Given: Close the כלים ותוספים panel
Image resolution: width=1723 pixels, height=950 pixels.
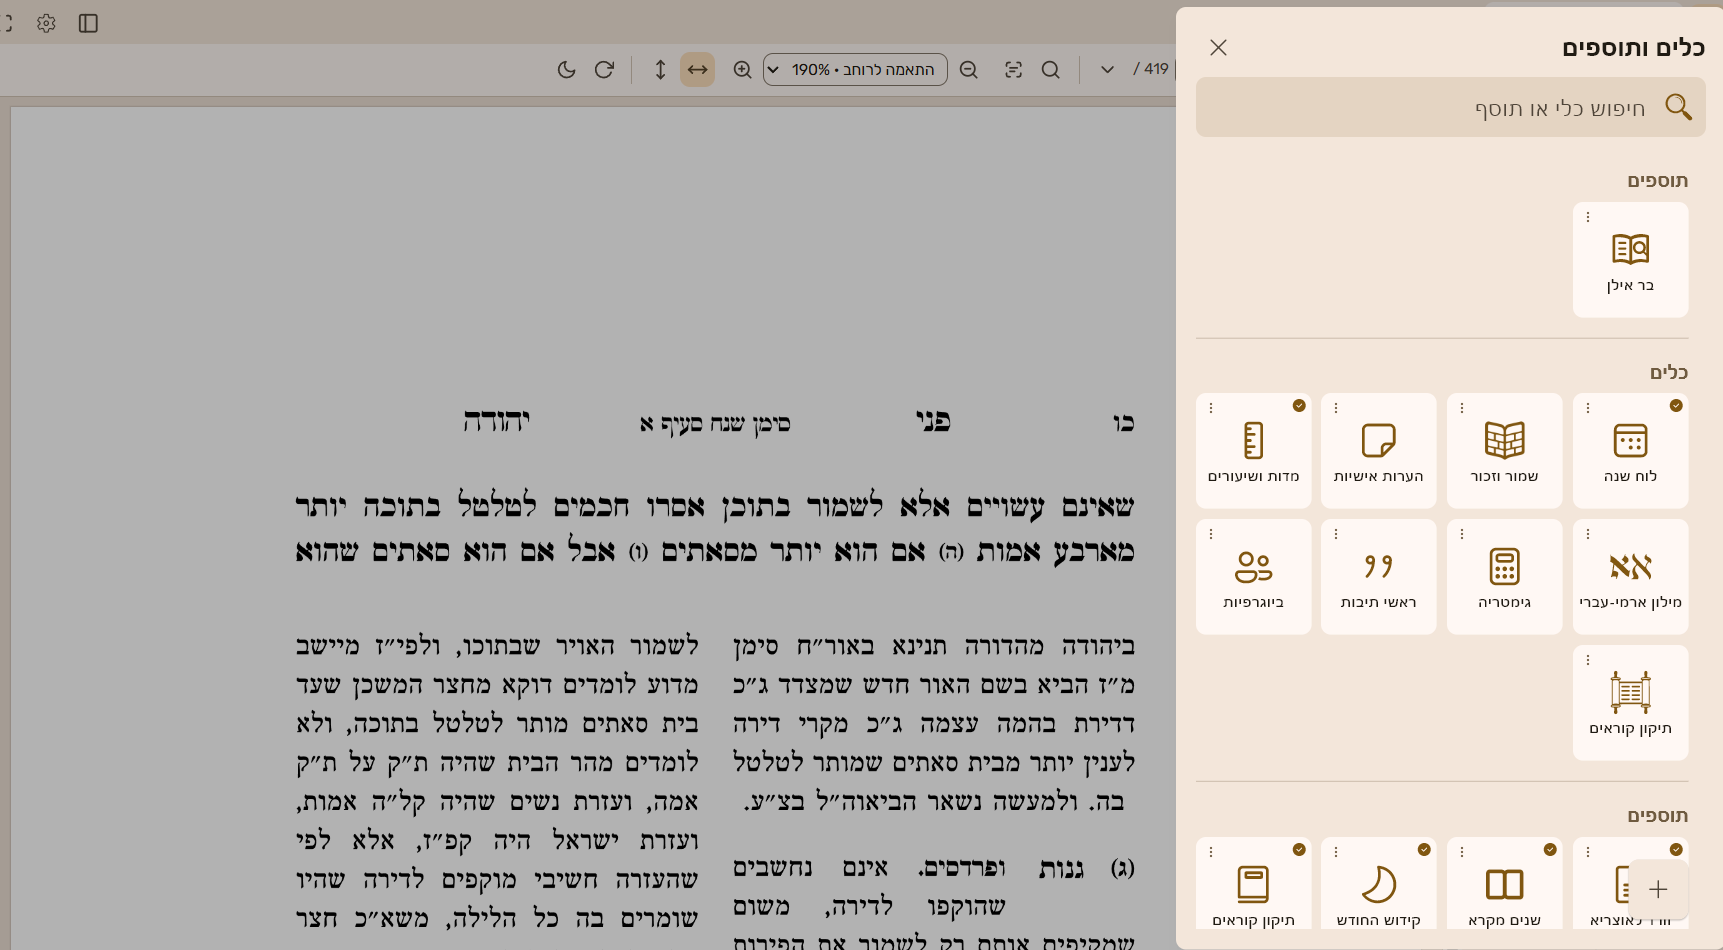Looking at the screenshot, I should click(x=1218, y=47).
